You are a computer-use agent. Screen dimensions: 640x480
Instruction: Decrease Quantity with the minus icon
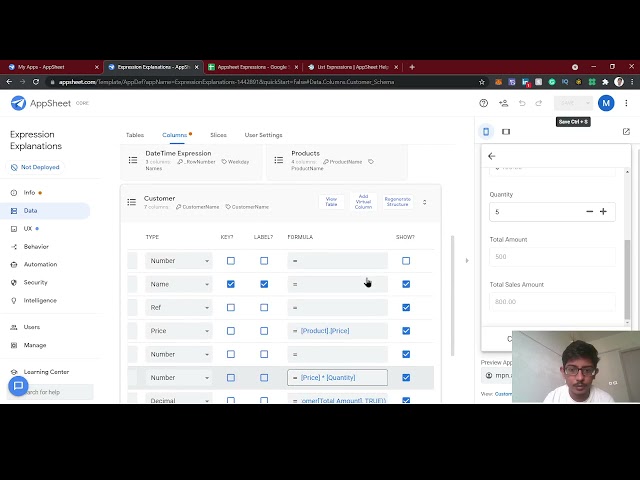tap(589, 211)
